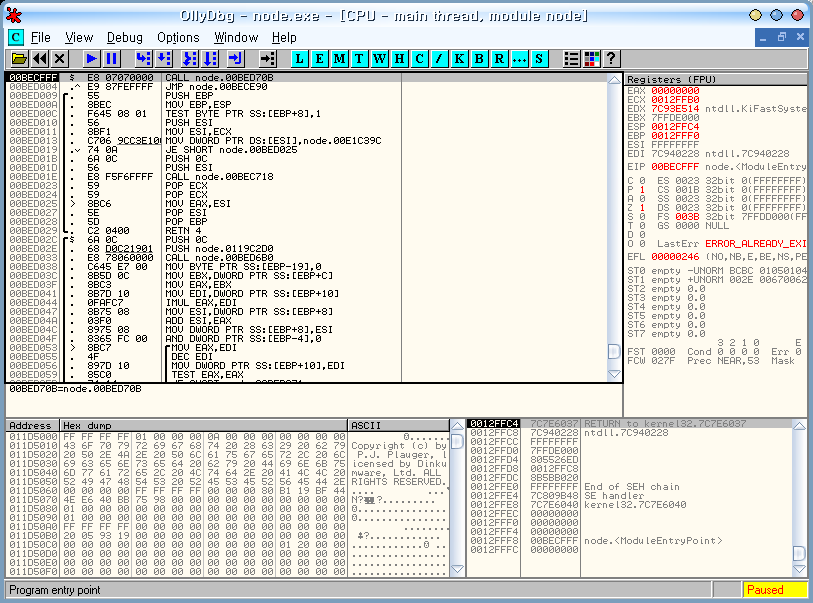
Task: Restore the inner CPU window
Action: click(782, 37)
